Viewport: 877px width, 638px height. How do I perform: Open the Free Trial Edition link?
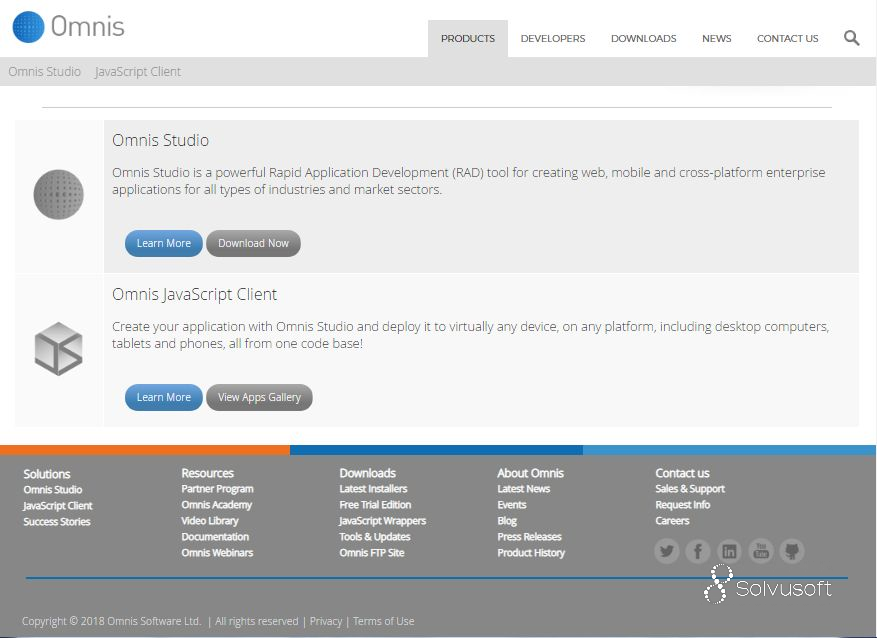(375, 504)
